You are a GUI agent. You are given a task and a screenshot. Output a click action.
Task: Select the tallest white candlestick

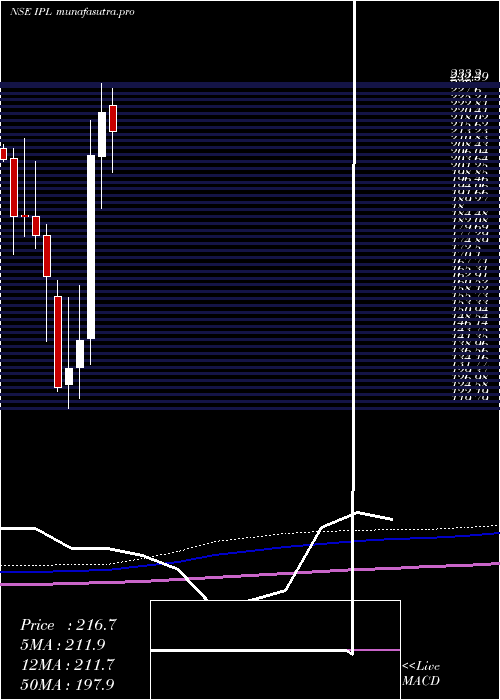[91, 247]
